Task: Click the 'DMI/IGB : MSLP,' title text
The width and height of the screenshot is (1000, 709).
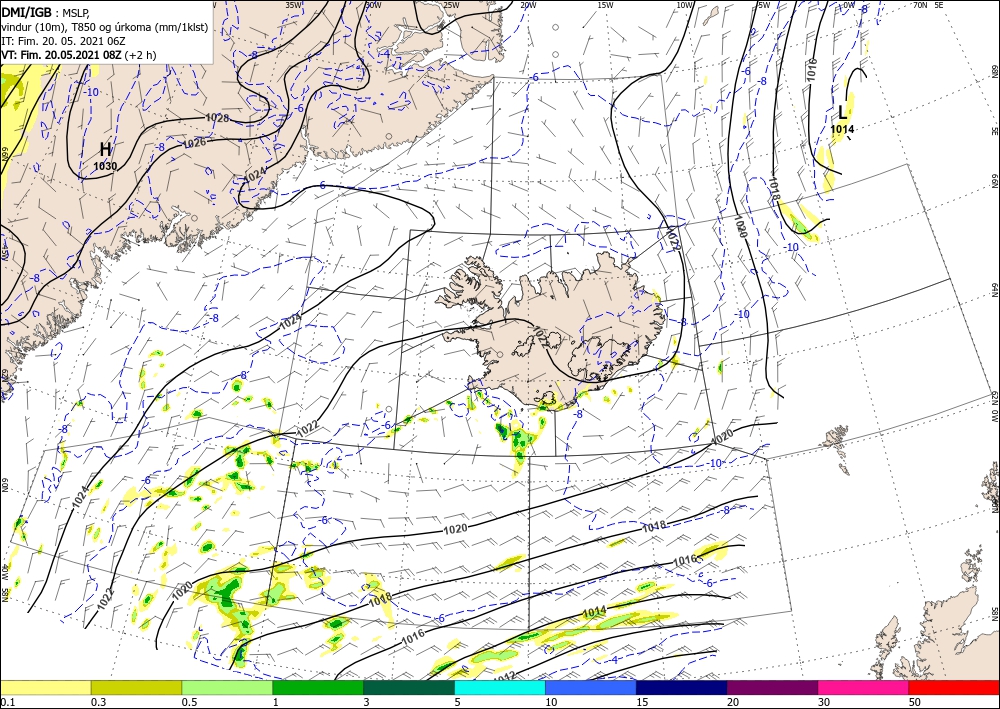Action: 46,11
